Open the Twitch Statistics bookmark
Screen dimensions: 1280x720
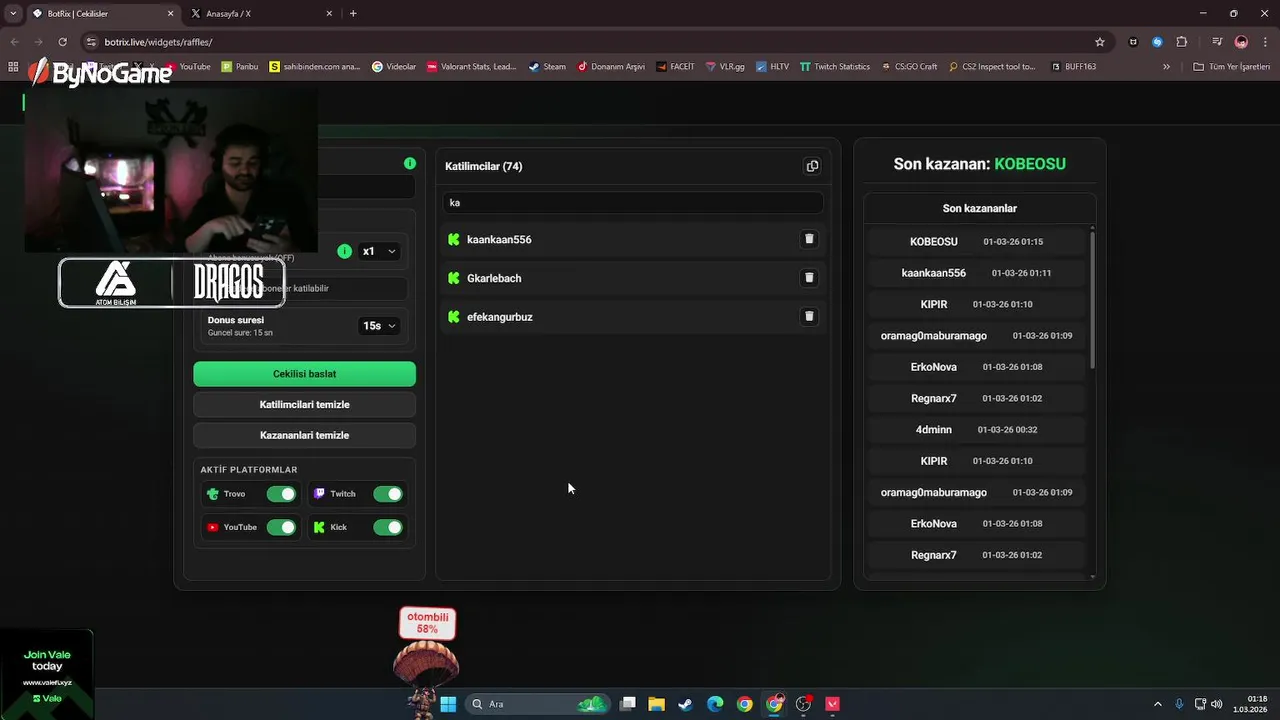[835, 67]
